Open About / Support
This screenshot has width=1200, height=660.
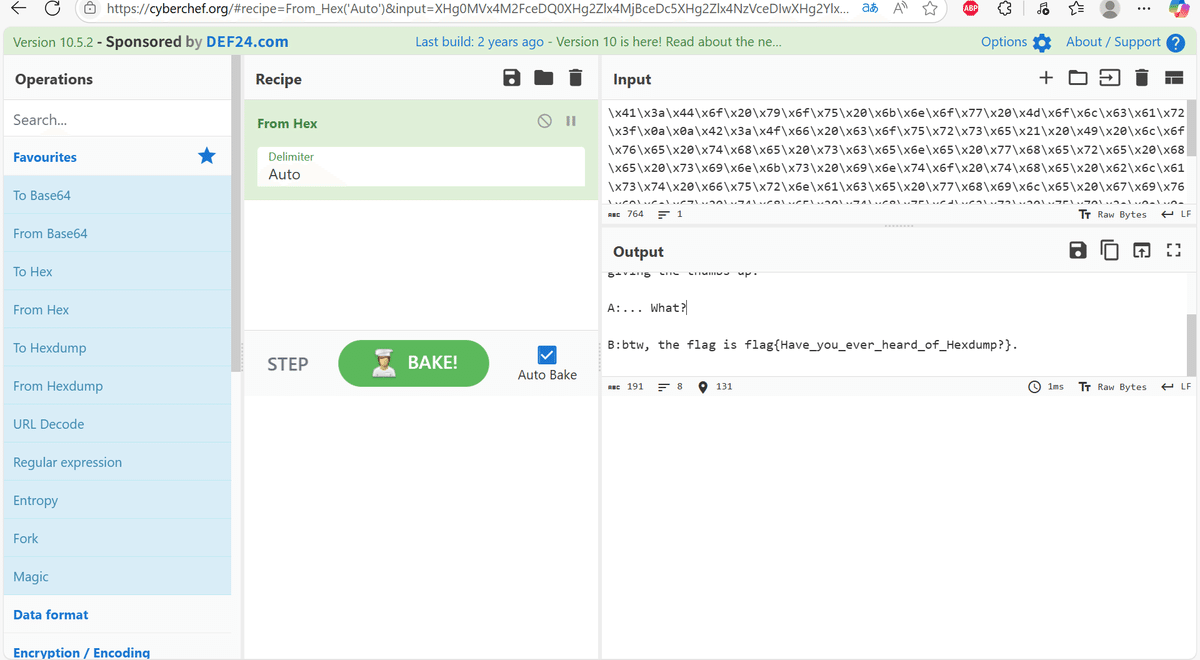(1113, 42)
